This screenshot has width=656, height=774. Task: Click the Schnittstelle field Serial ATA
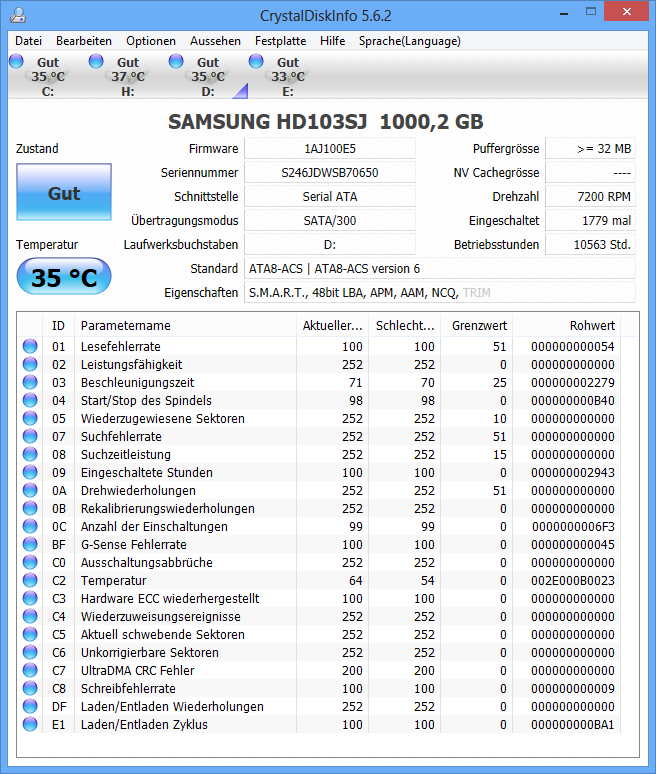click(330, 196)
